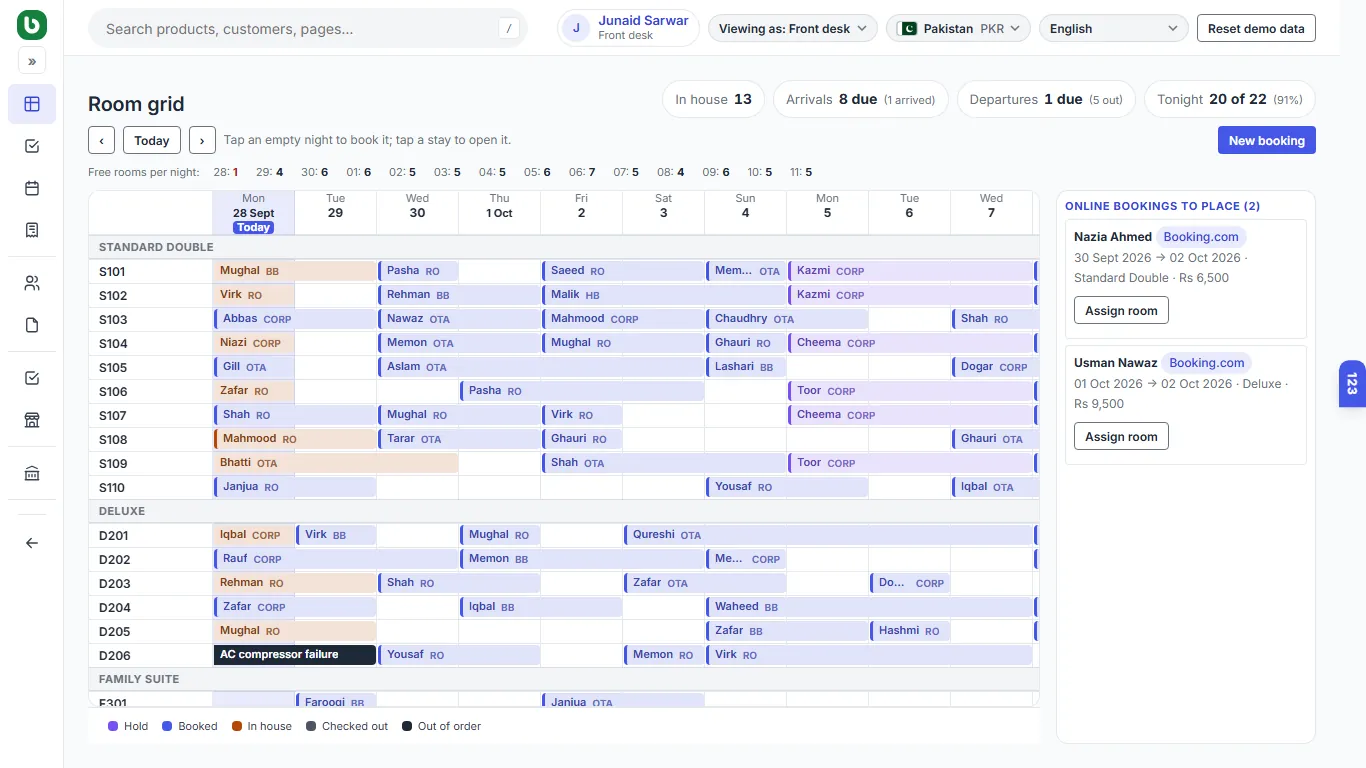
Task: Open Qureshi OTA stay in room D201
Action: 829,535
